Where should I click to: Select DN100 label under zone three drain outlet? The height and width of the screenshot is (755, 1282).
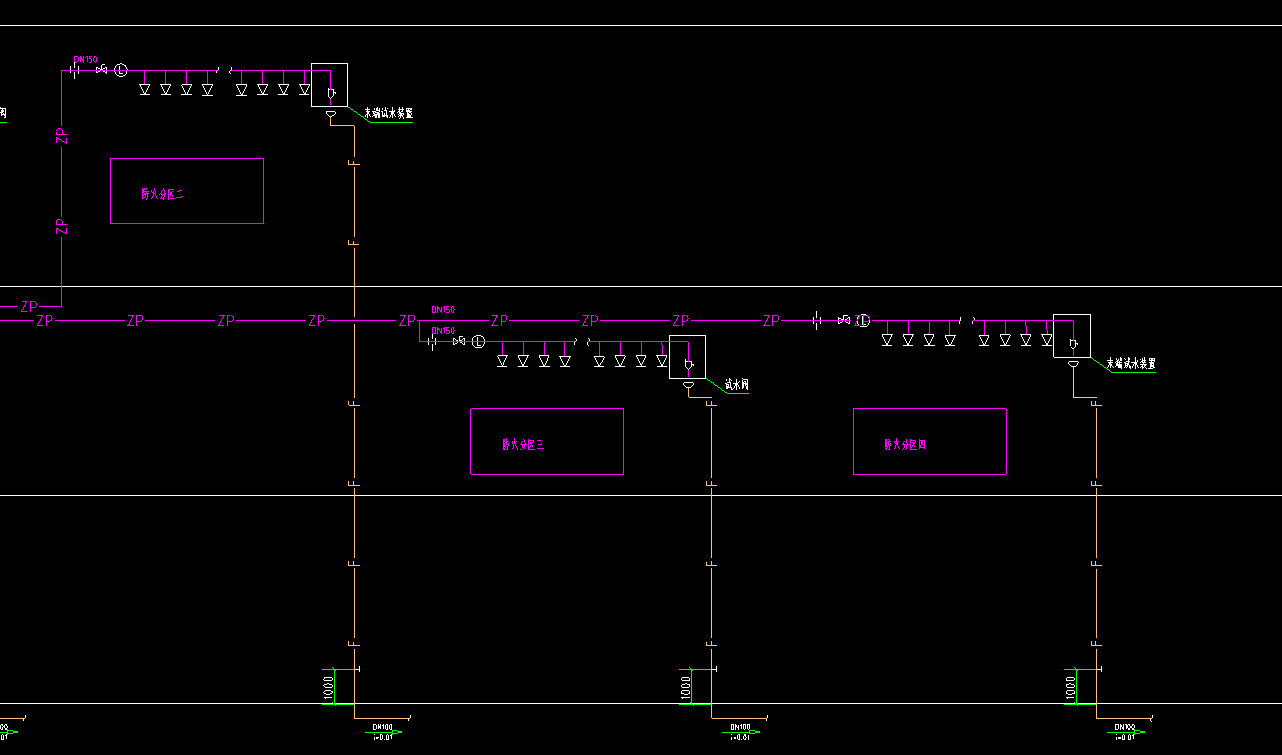[740, 727]
